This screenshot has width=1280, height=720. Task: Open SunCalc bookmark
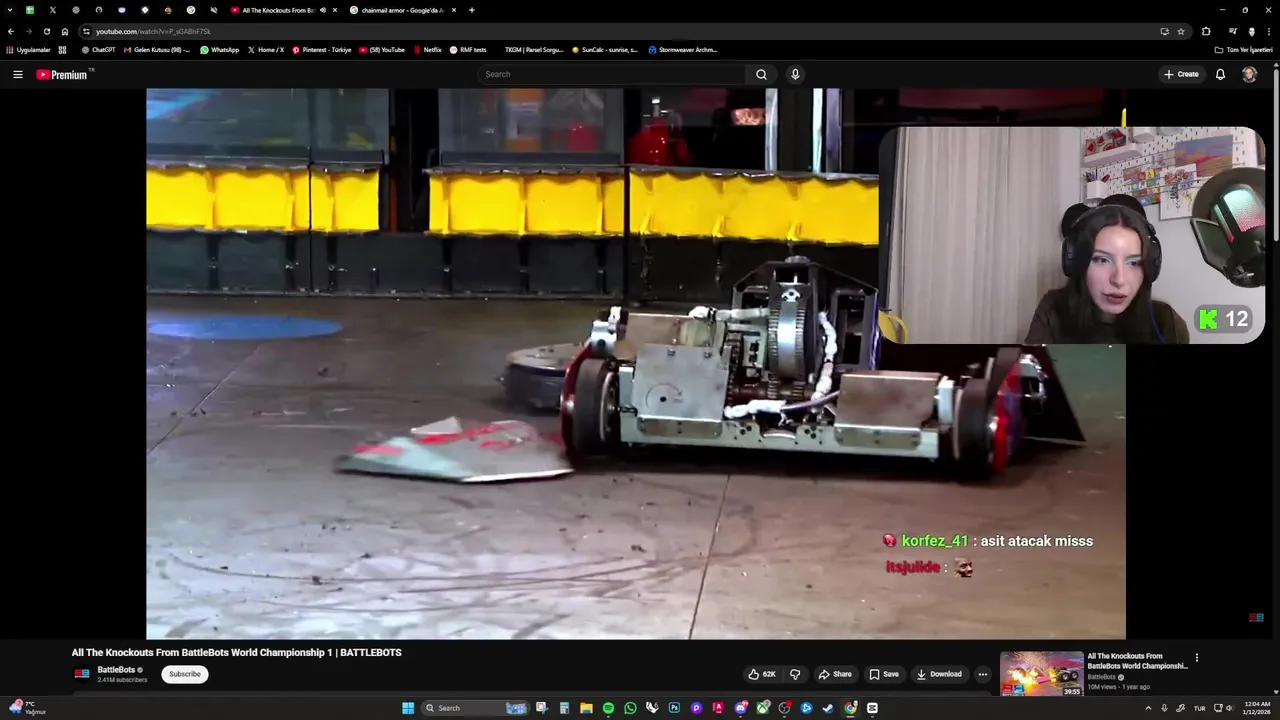coord(605,49)
